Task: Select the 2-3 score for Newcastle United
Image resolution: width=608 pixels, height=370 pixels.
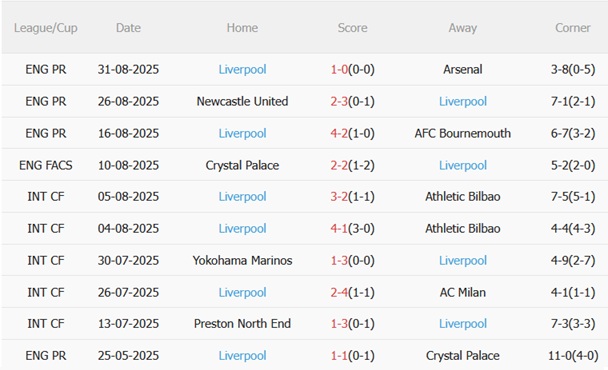Action: (x=339, y=101)
